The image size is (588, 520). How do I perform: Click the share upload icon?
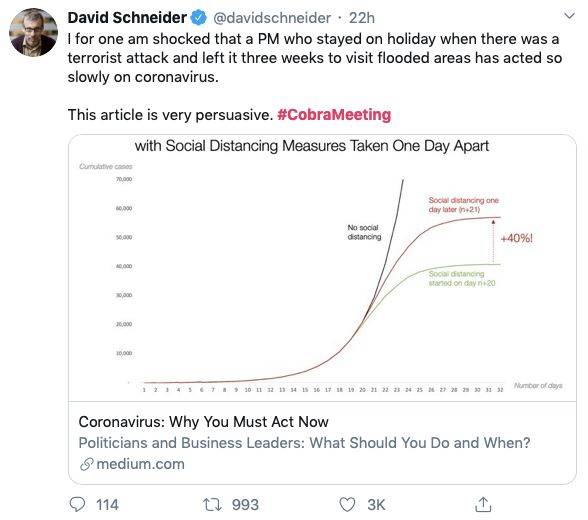[483, 504]
